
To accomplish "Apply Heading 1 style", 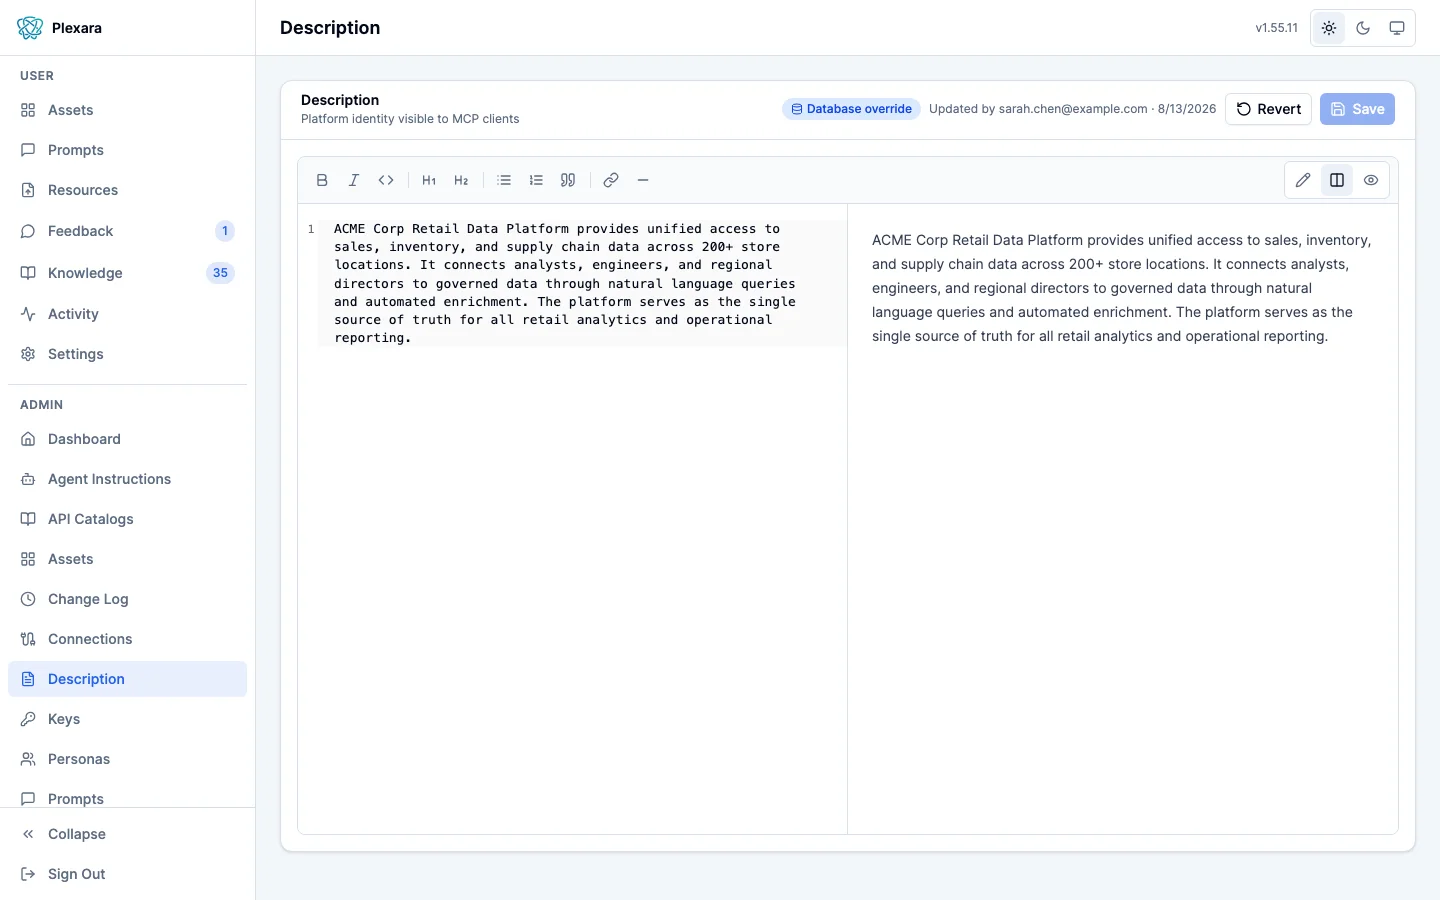I will (x=429, y=180).
